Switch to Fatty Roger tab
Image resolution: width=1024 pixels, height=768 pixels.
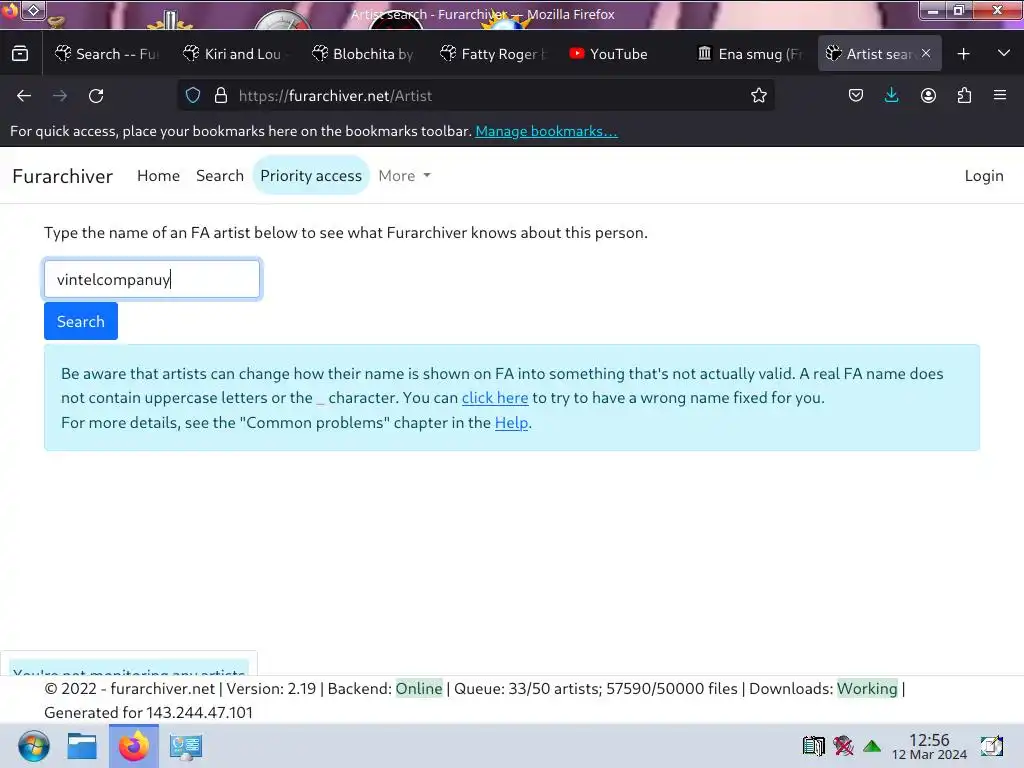click(x=493, y=54)
